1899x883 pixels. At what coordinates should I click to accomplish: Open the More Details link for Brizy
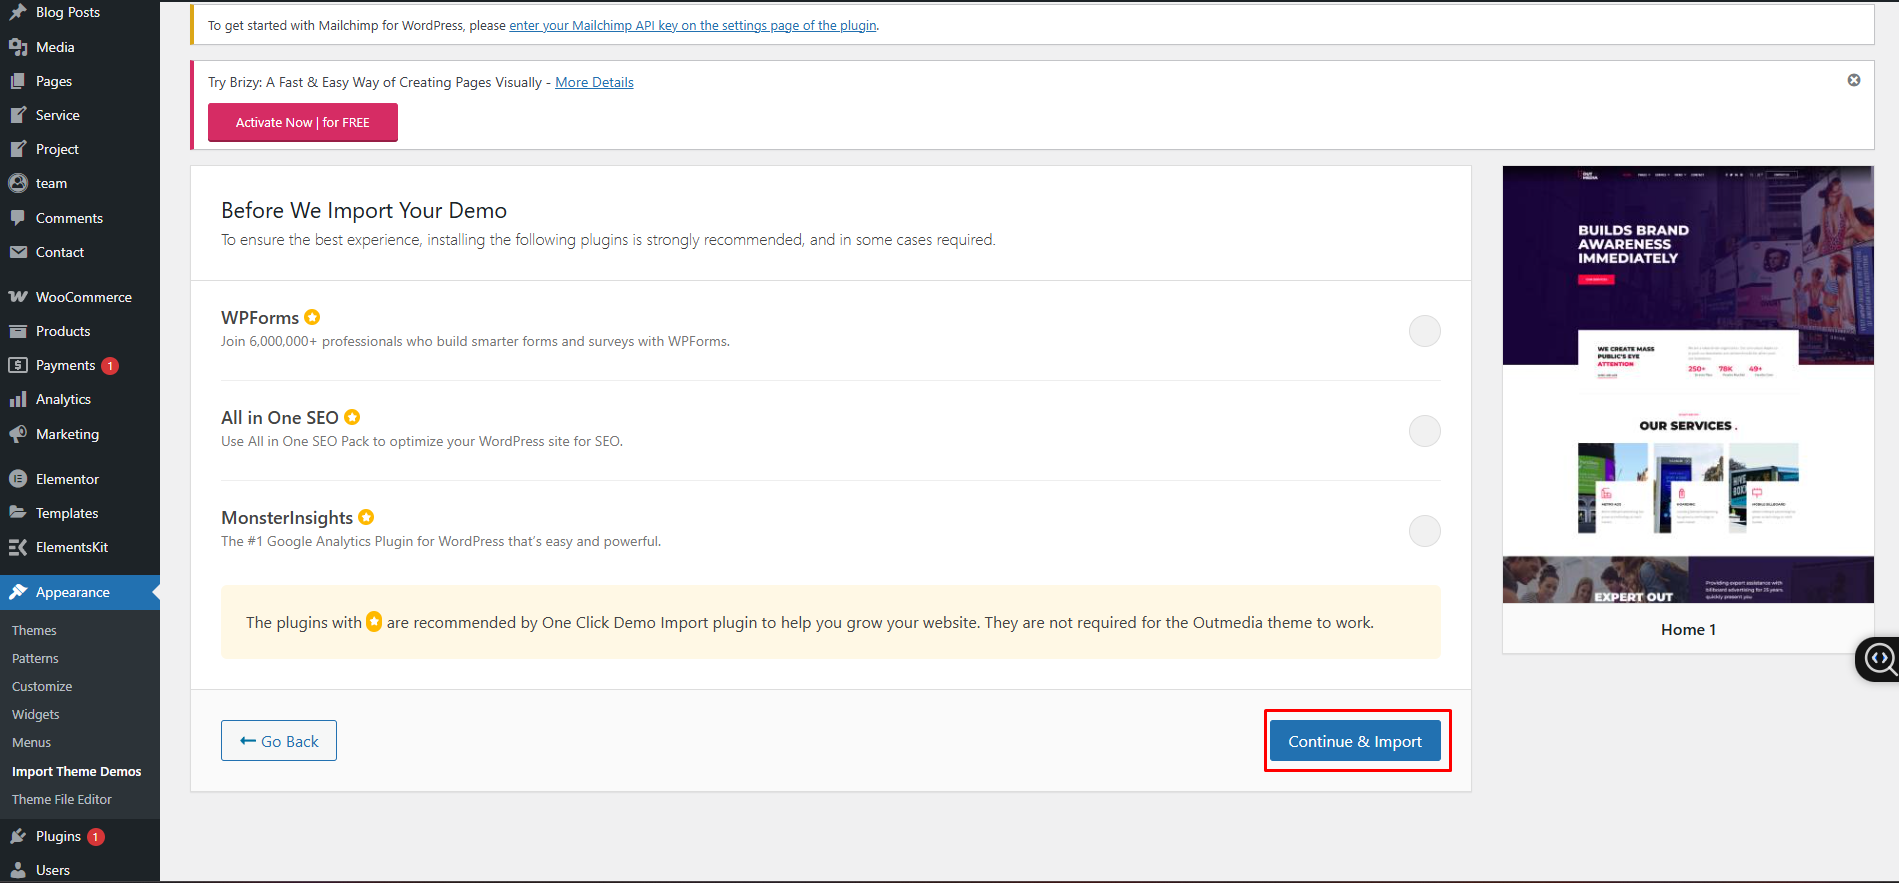click(594, 82)
